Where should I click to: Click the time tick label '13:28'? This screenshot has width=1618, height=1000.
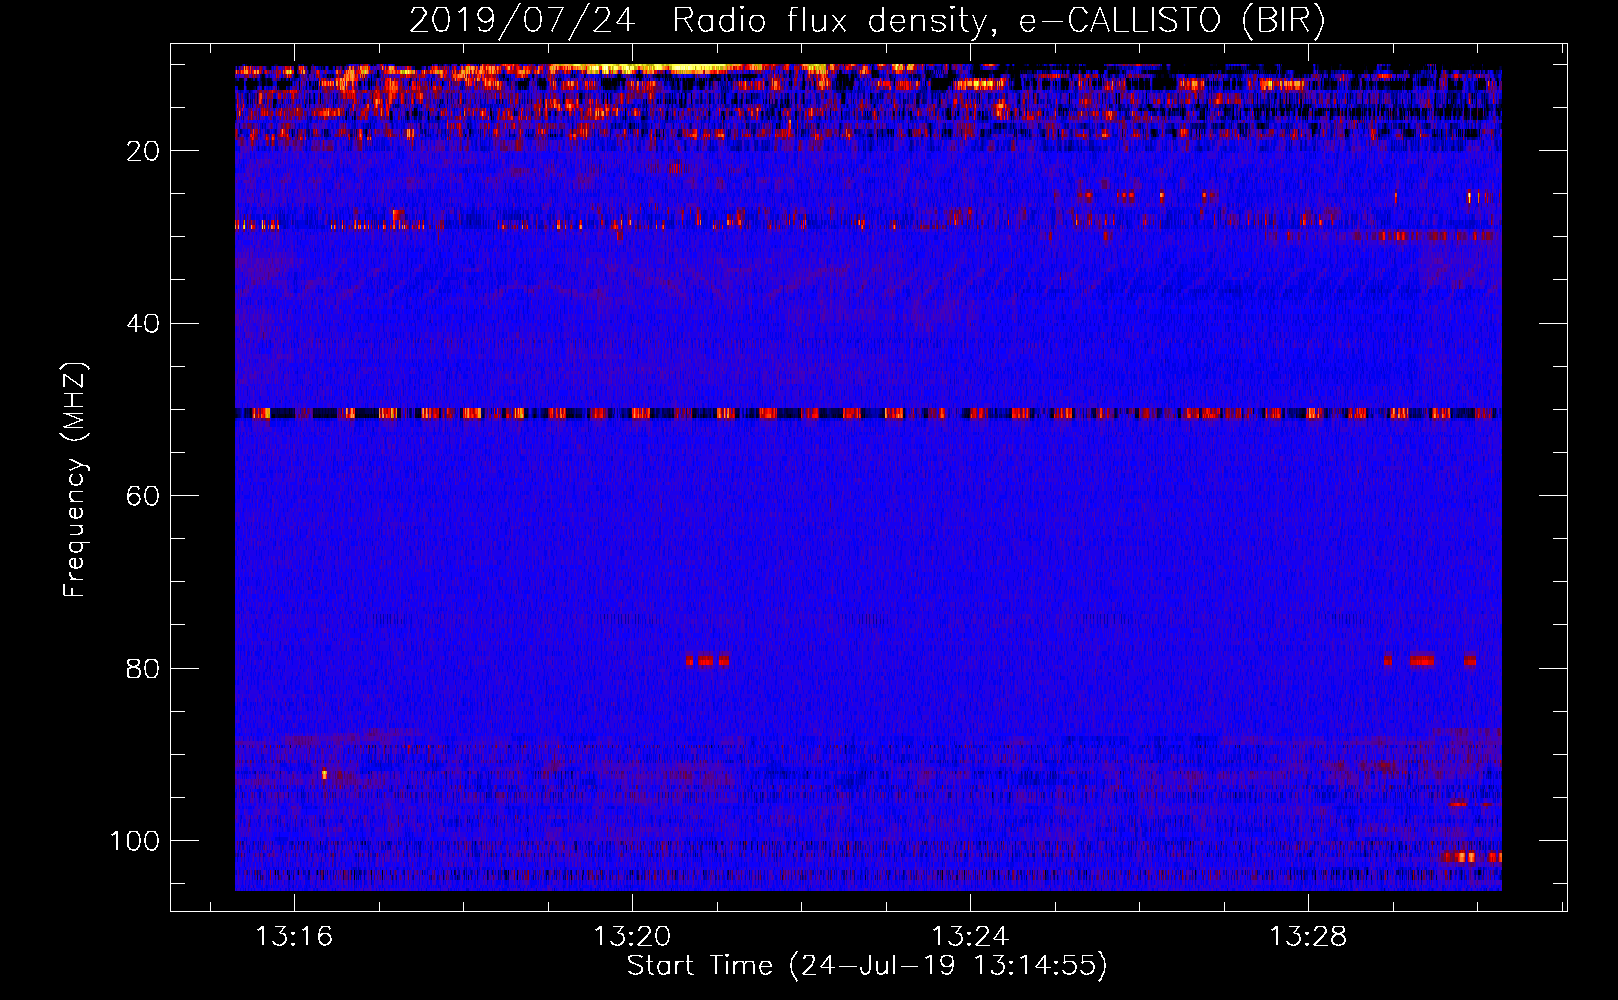click(x=1308, y=937)
